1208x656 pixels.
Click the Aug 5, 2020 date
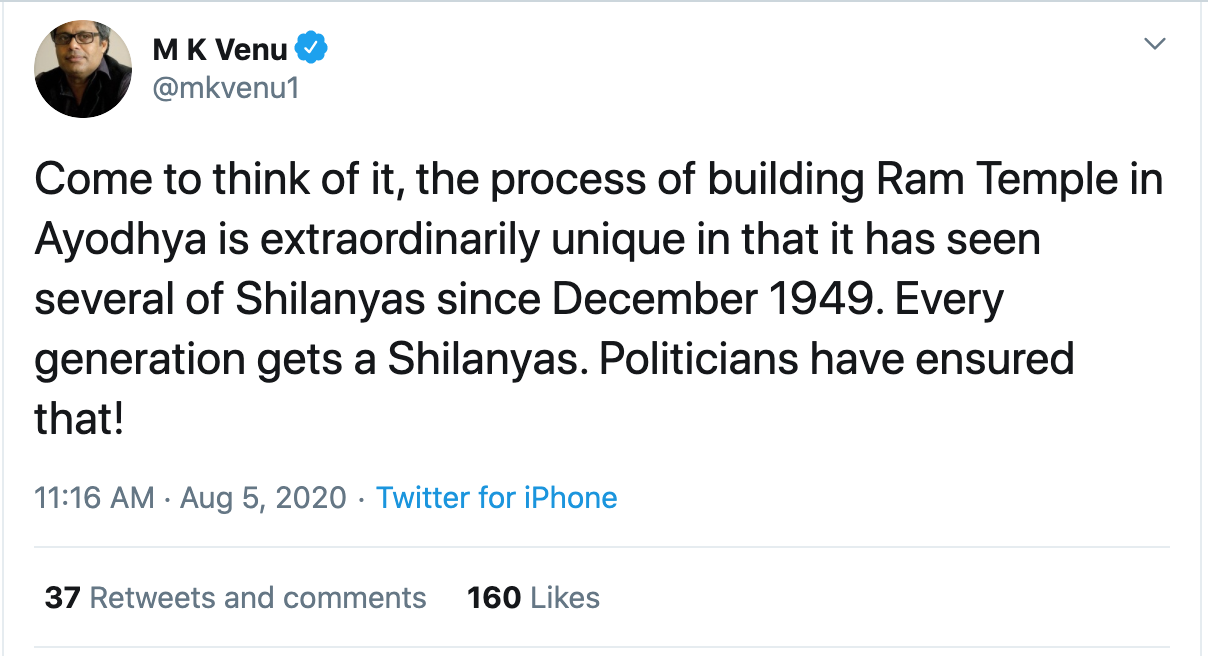tap(263, 497)
